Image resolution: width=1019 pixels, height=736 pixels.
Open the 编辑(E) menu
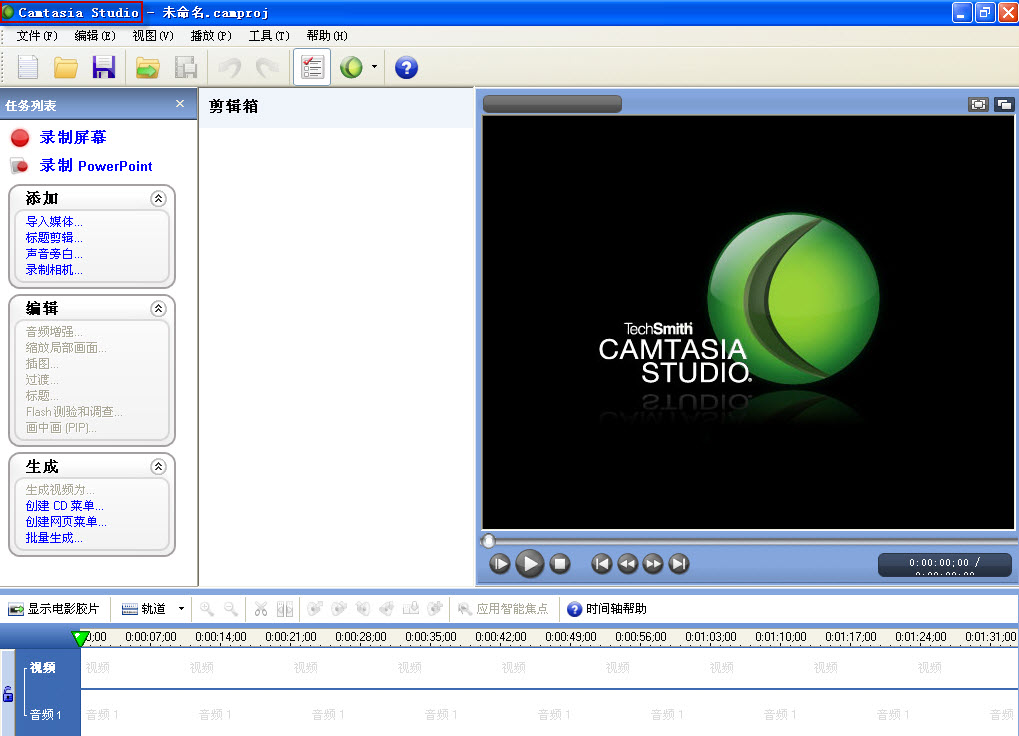point(95,36)
